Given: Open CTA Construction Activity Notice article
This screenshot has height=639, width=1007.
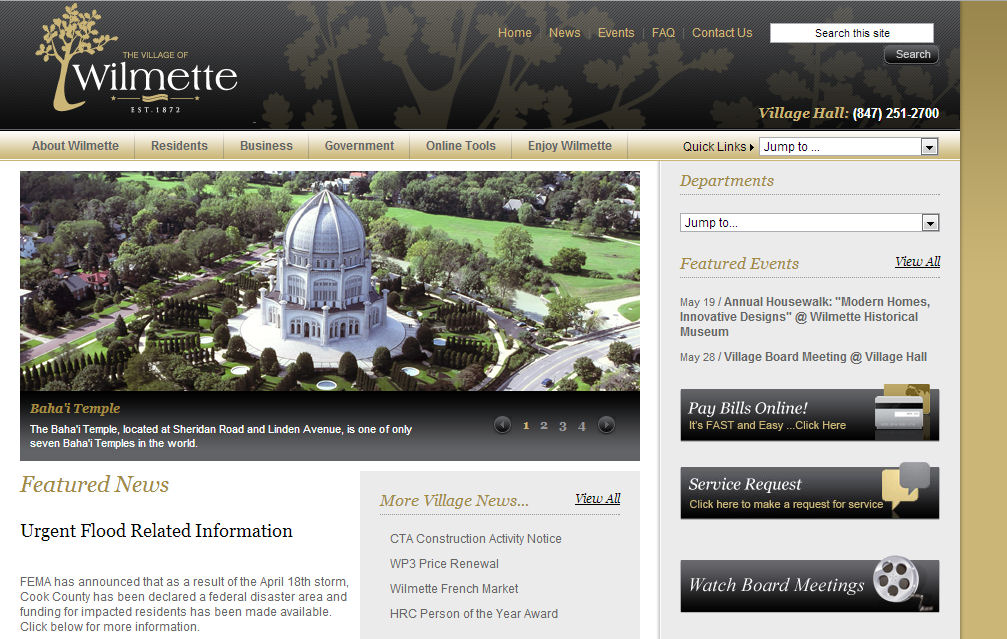Looking at the screenshot, I should coord(475,539).
